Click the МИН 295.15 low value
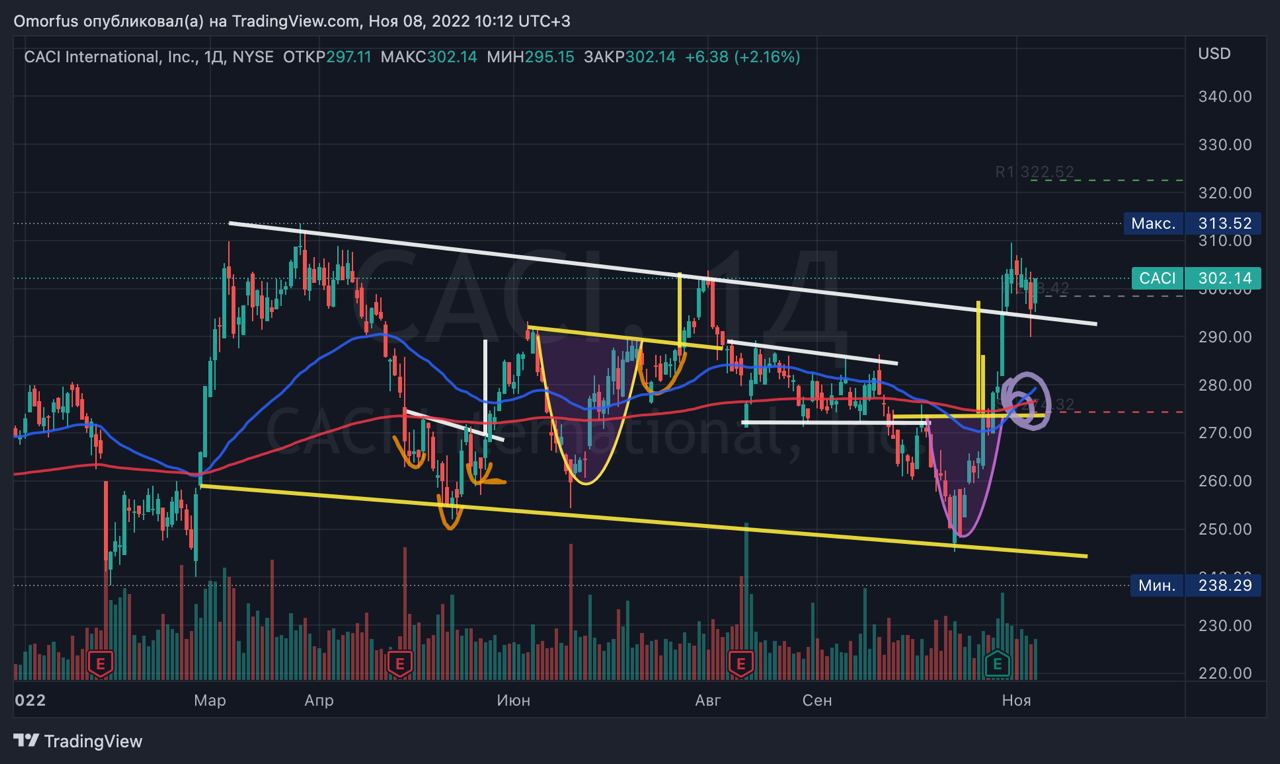Viewport: 1280px width, 764px height. (530, 57)
